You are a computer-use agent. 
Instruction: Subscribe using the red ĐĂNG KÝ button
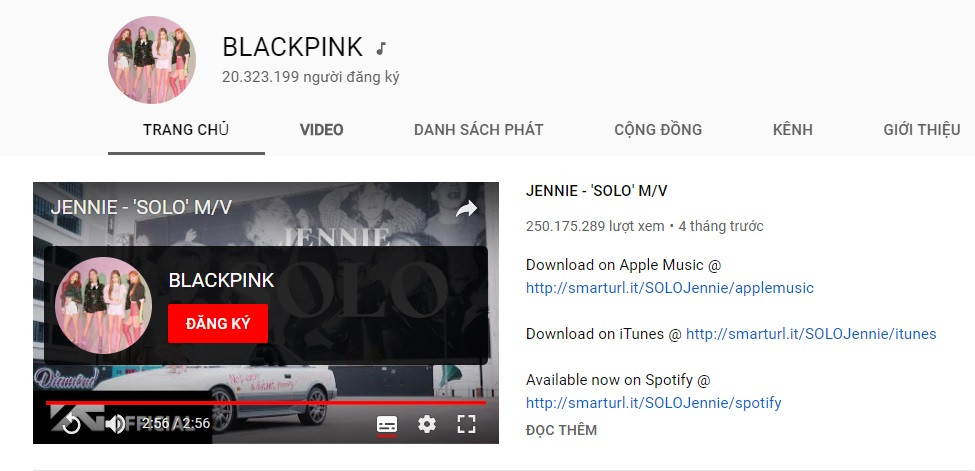218,324
